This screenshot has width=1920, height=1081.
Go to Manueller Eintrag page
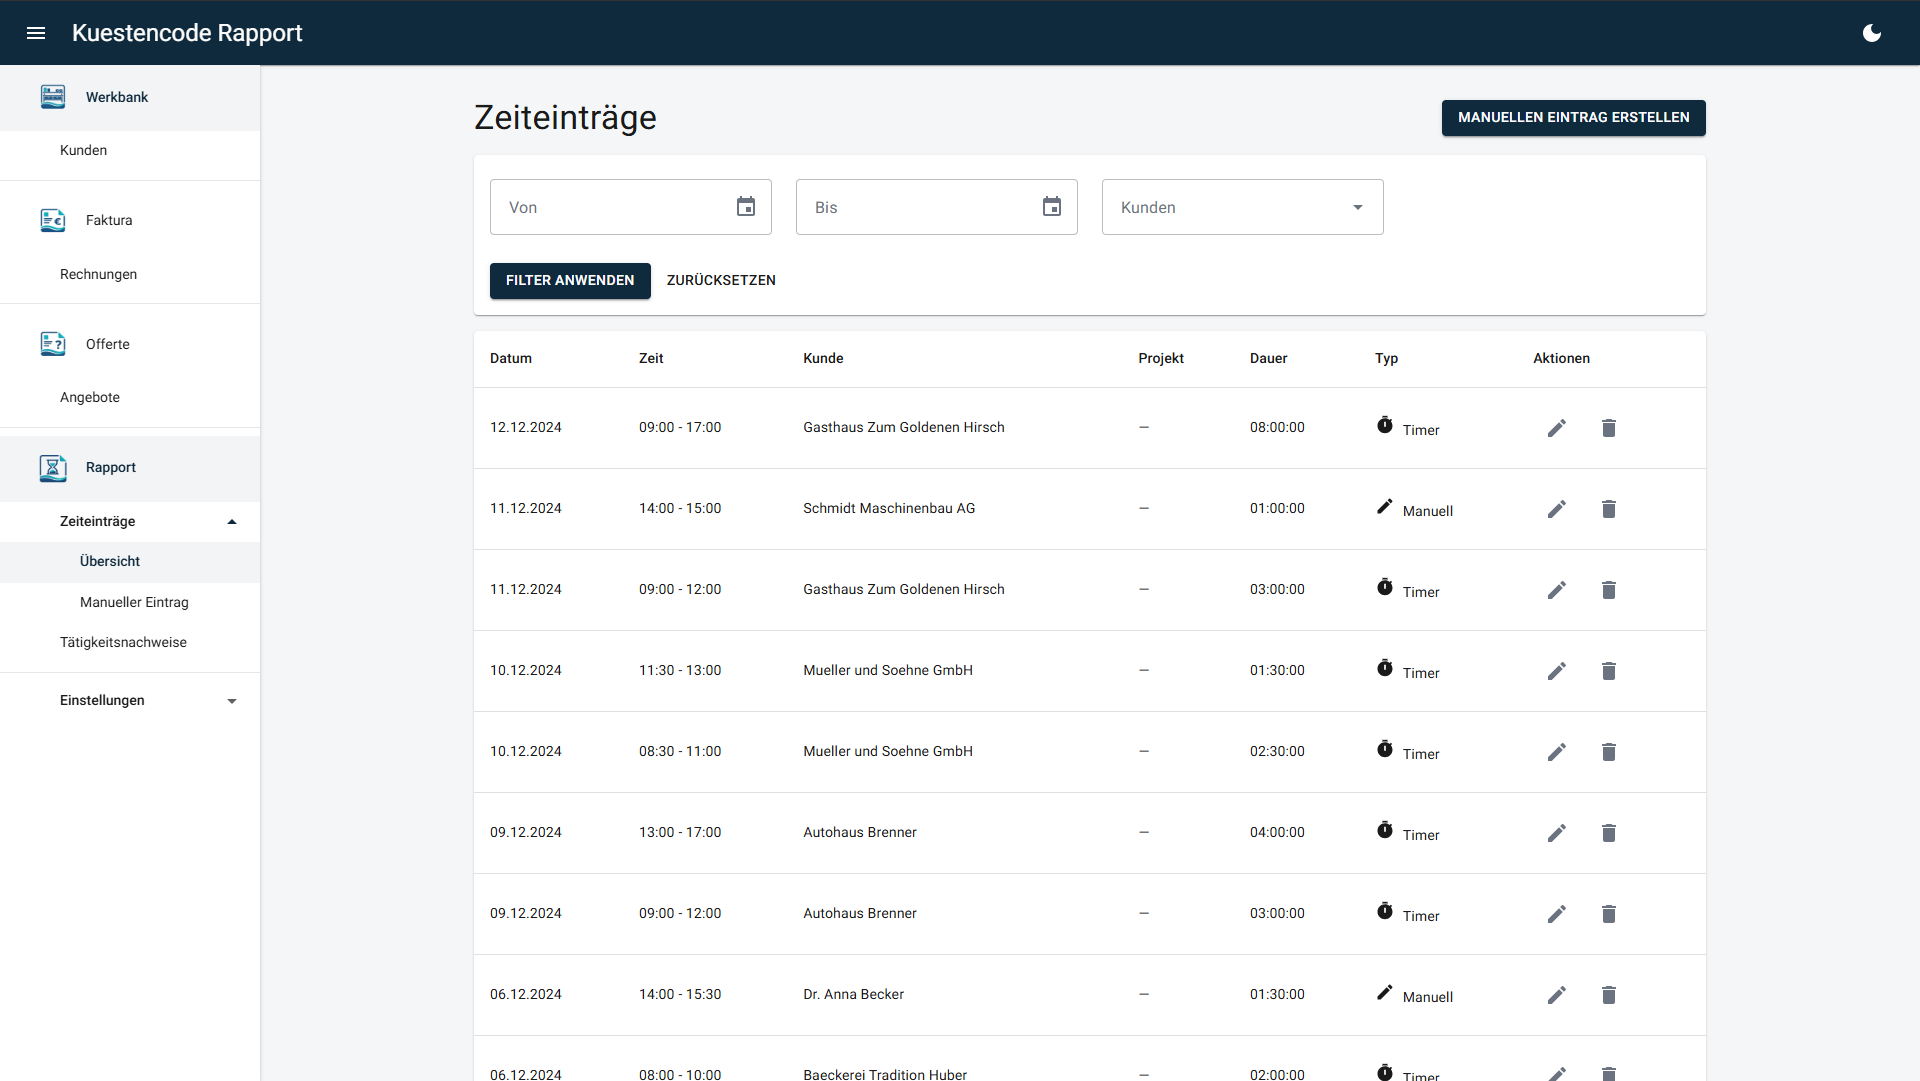[134, 602]
